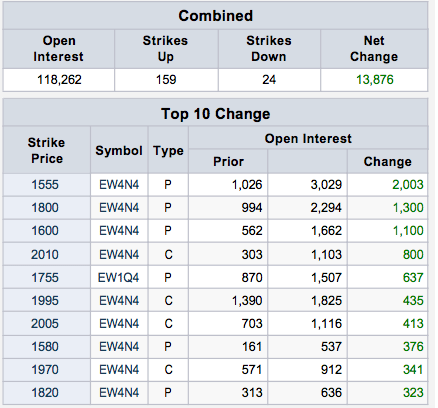Select strike price 1555 row cell
This screenshot has height=408, width=438.
pos(45,185)
